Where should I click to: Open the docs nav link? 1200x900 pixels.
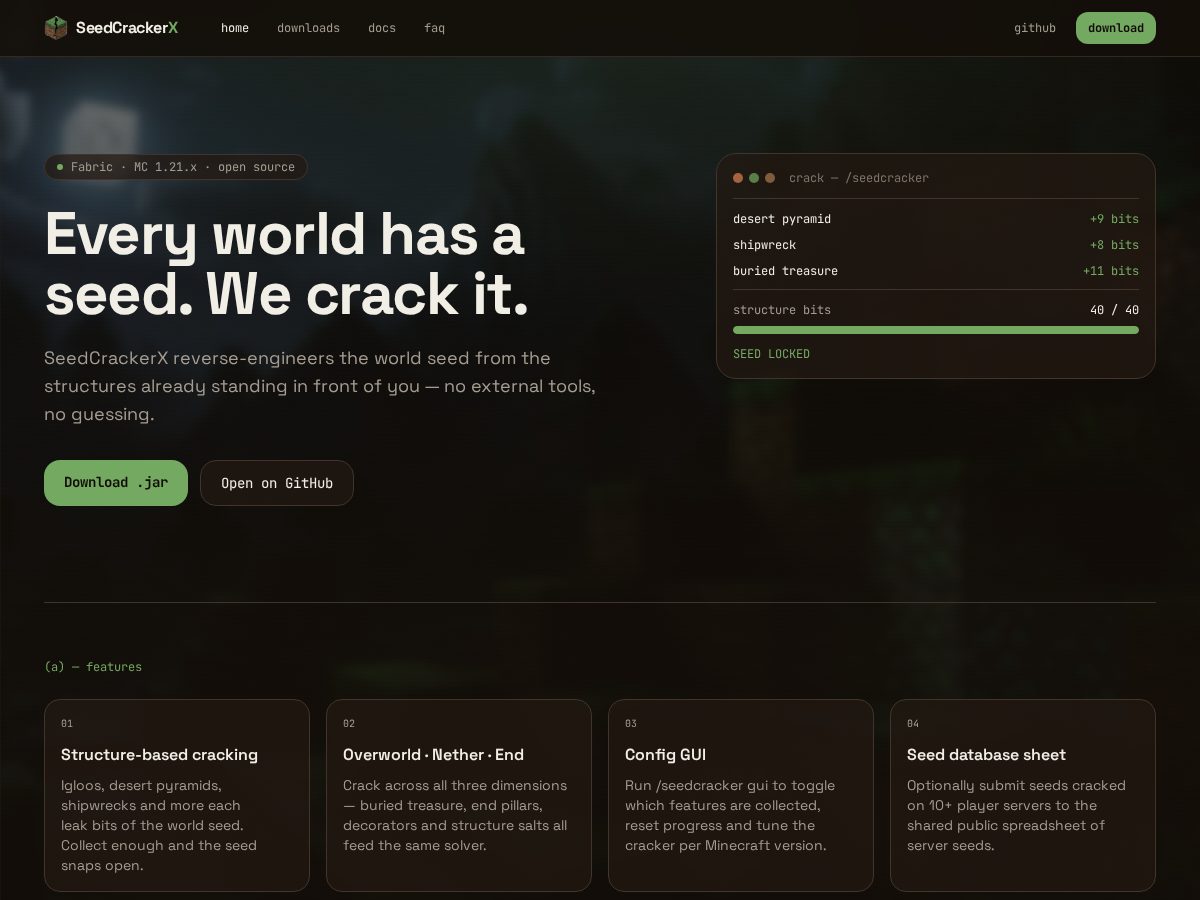[x=382, y=28]
